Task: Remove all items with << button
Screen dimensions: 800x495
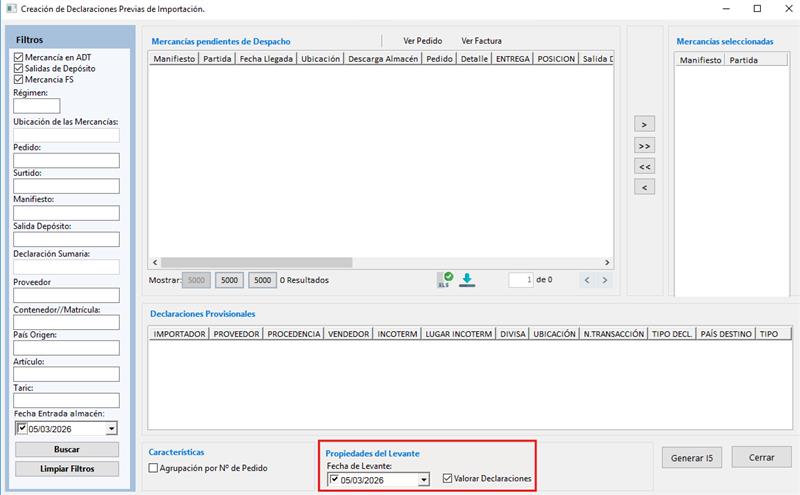Action: tap(645, 166)
